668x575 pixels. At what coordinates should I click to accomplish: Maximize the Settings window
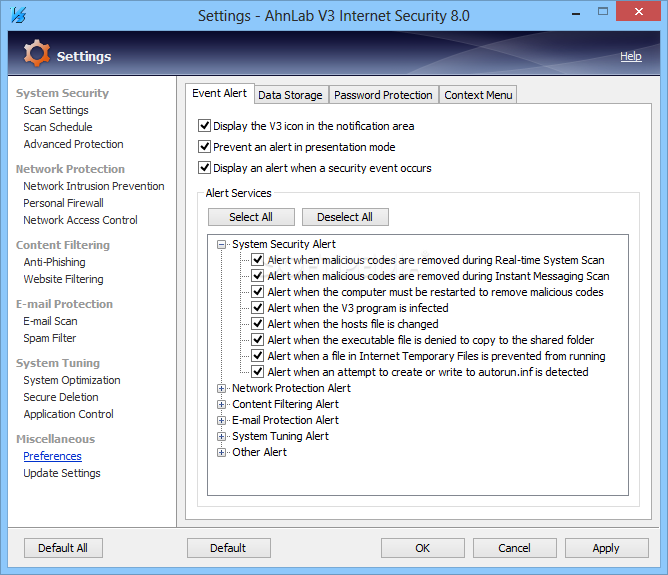point(603,12)
